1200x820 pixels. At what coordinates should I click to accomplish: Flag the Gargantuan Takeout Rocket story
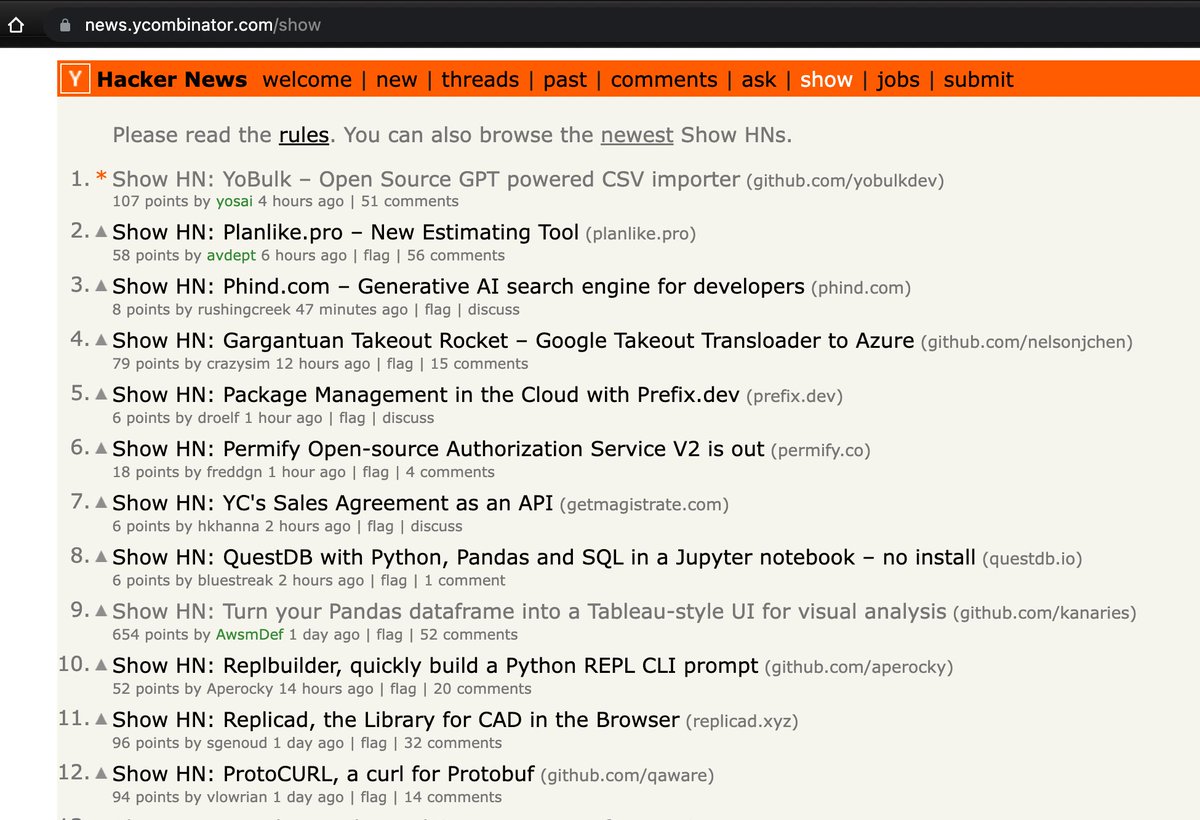tap(400, 364)
